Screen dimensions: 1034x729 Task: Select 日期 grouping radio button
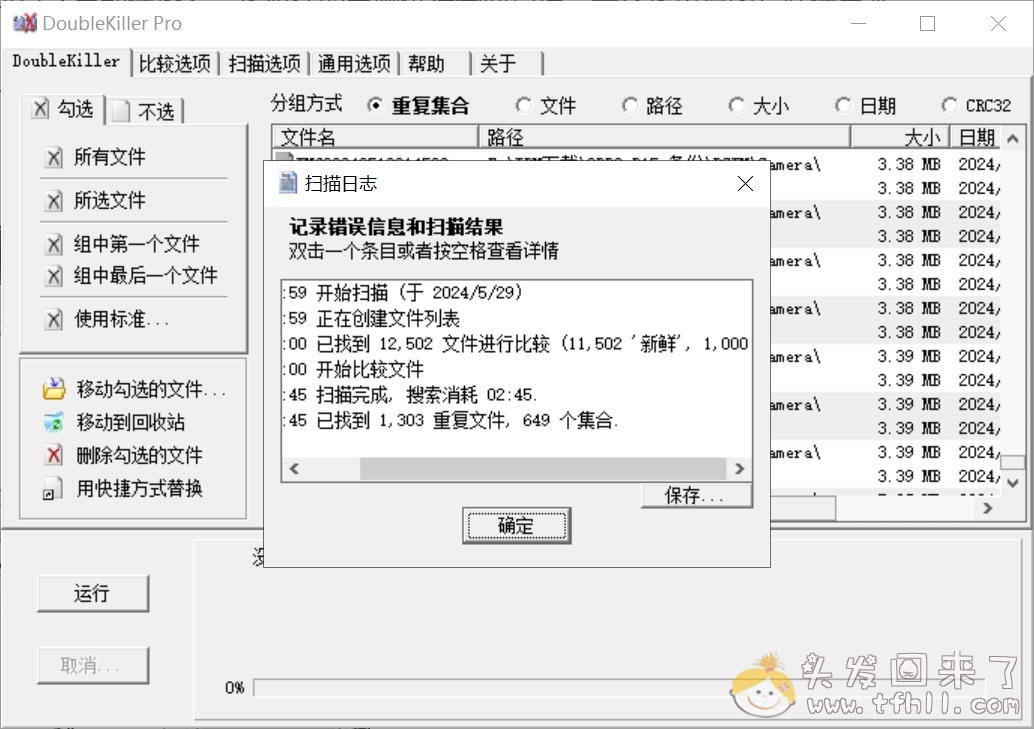(x=842, y=106)
